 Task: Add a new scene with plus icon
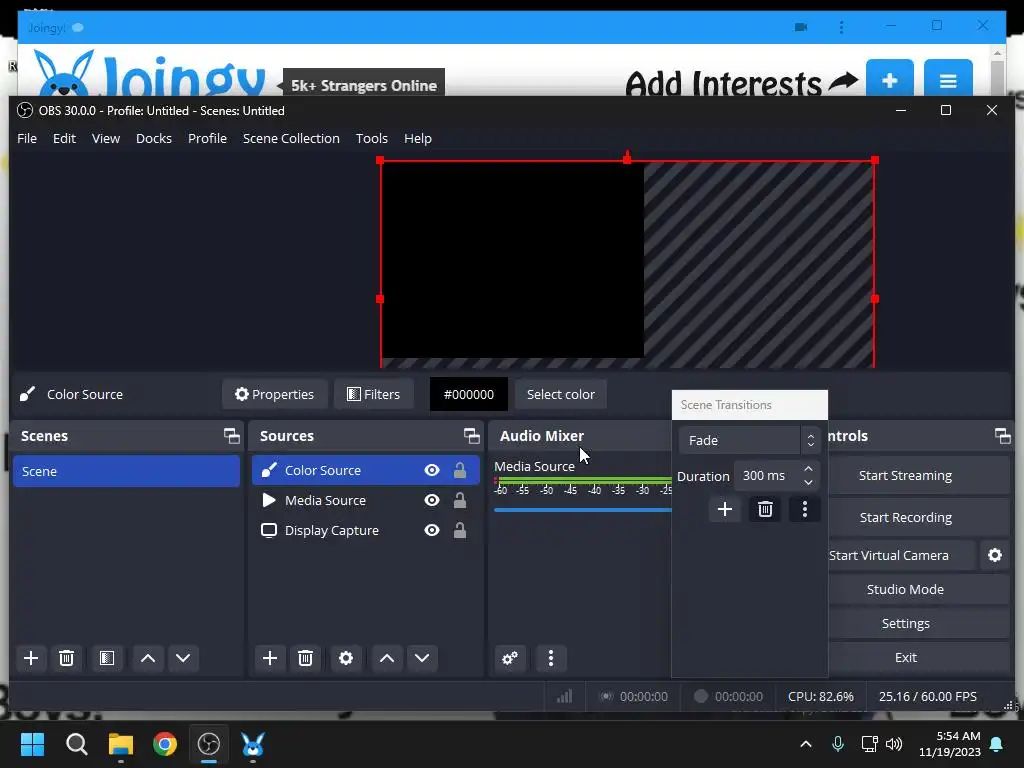31,658
